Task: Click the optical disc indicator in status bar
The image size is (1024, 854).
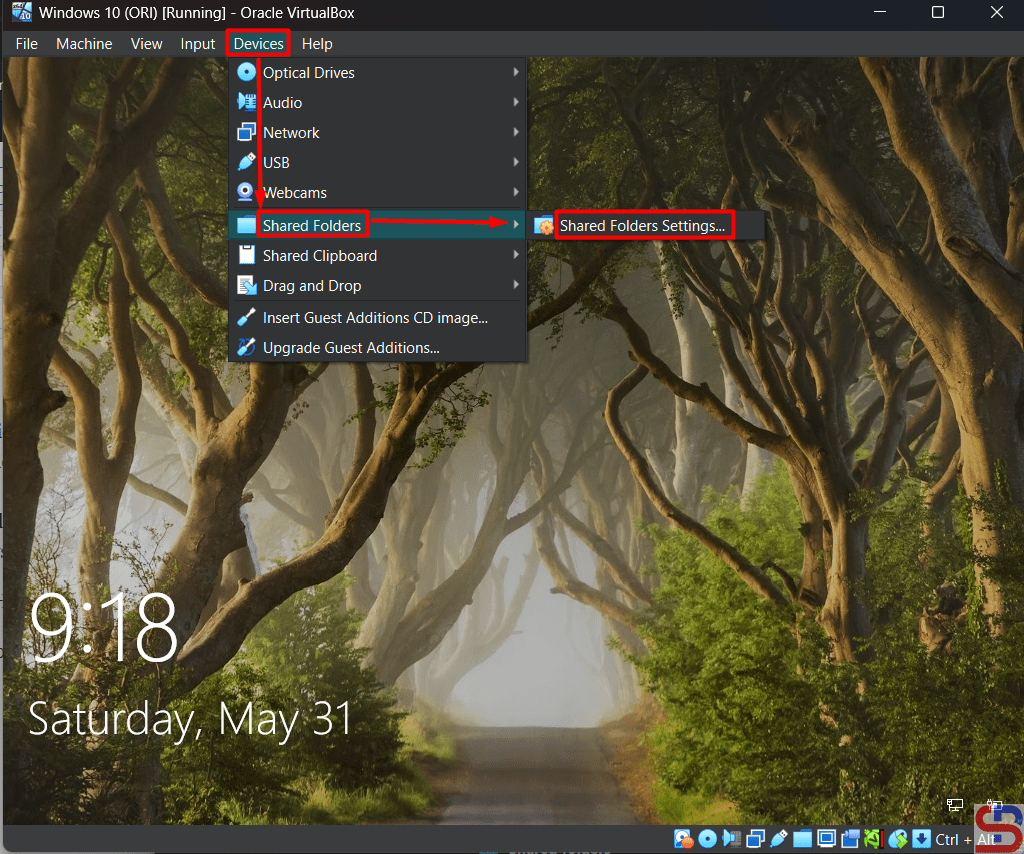Action: pos(708,839)
